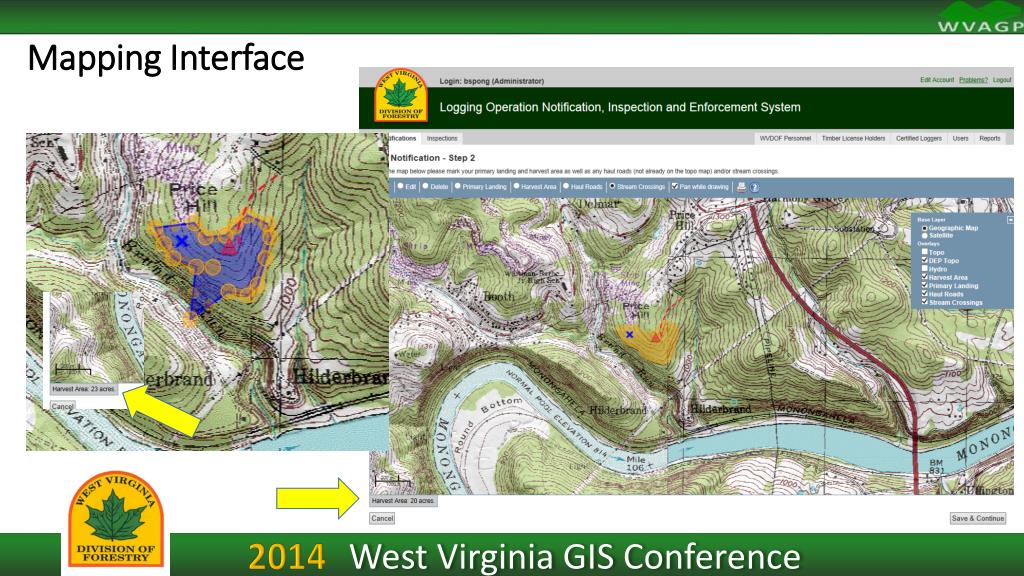Click the Logout link
The width and height of the screenshot is (1024, 576).
coord(1002,80)
